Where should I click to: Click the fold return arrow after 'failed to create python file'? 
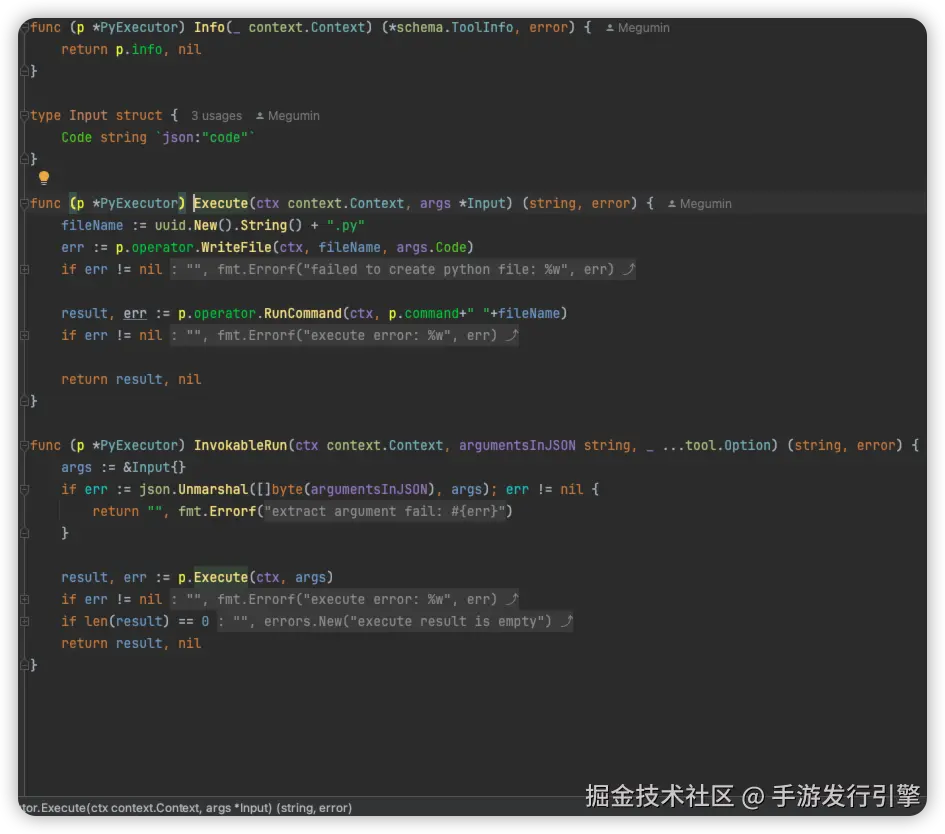[629, 269]
